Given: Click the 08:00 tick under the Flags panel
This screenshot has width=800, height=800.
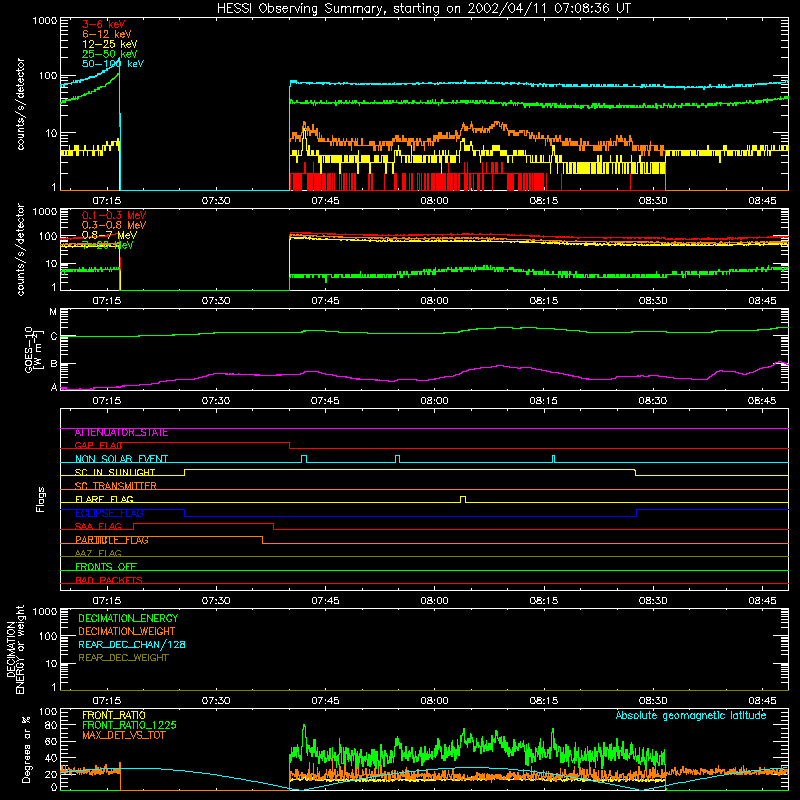Looking at the screenshot, I should pyautogui.click(x=434, y=601).
